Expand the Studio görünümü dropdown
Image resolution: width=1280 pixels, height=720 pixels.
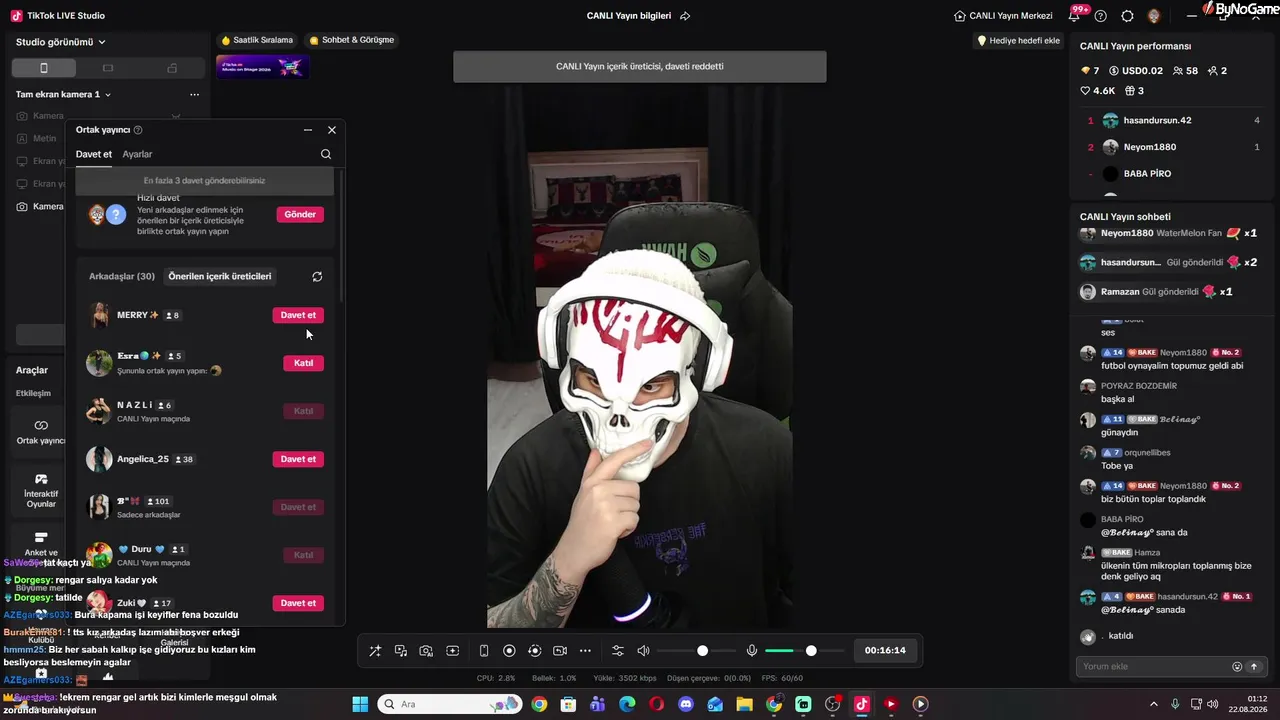point(61,42)
